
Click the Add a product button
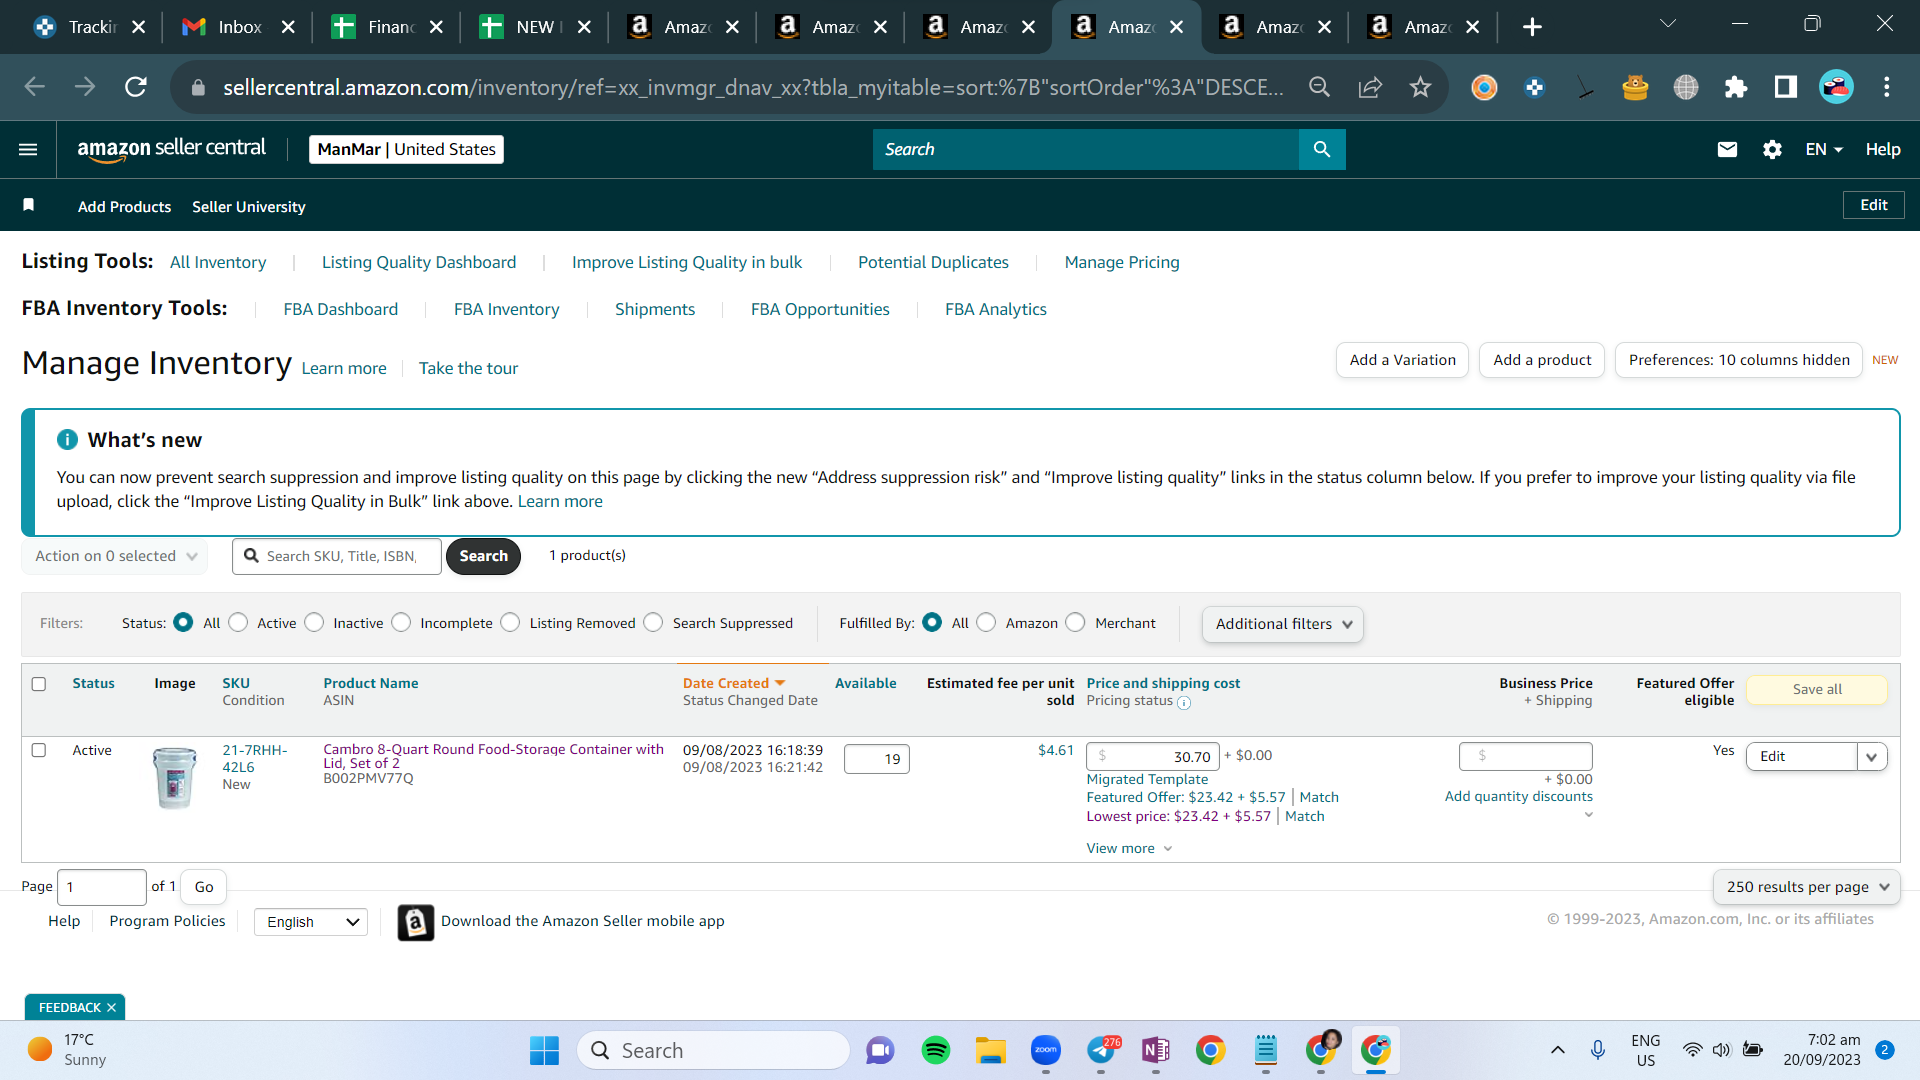click(x=1542, y=360)
